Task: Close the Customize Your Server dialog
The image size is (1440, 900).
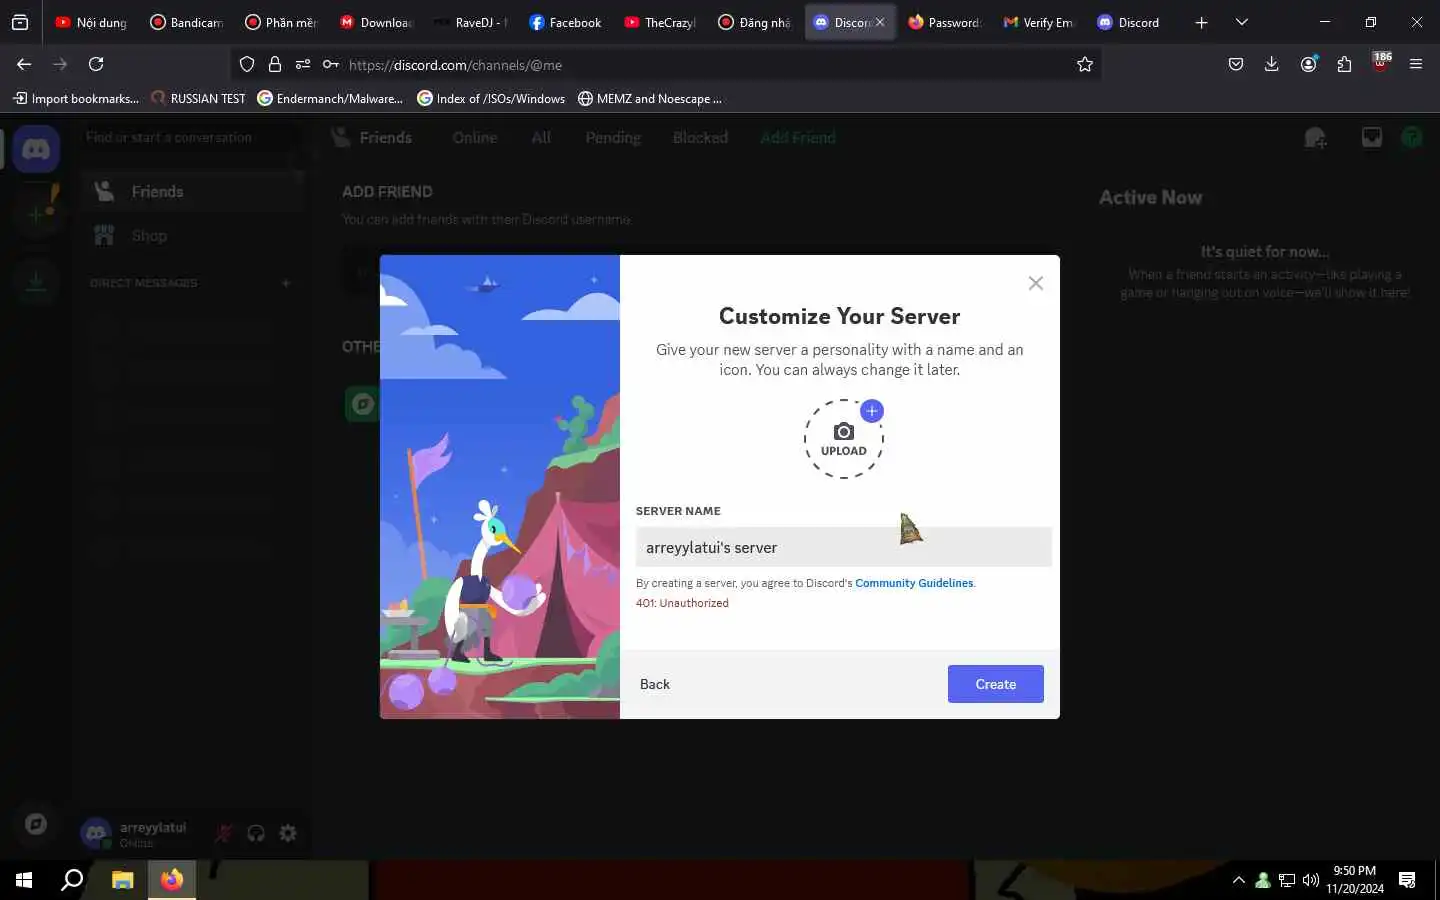Action: click(1036, 283)
